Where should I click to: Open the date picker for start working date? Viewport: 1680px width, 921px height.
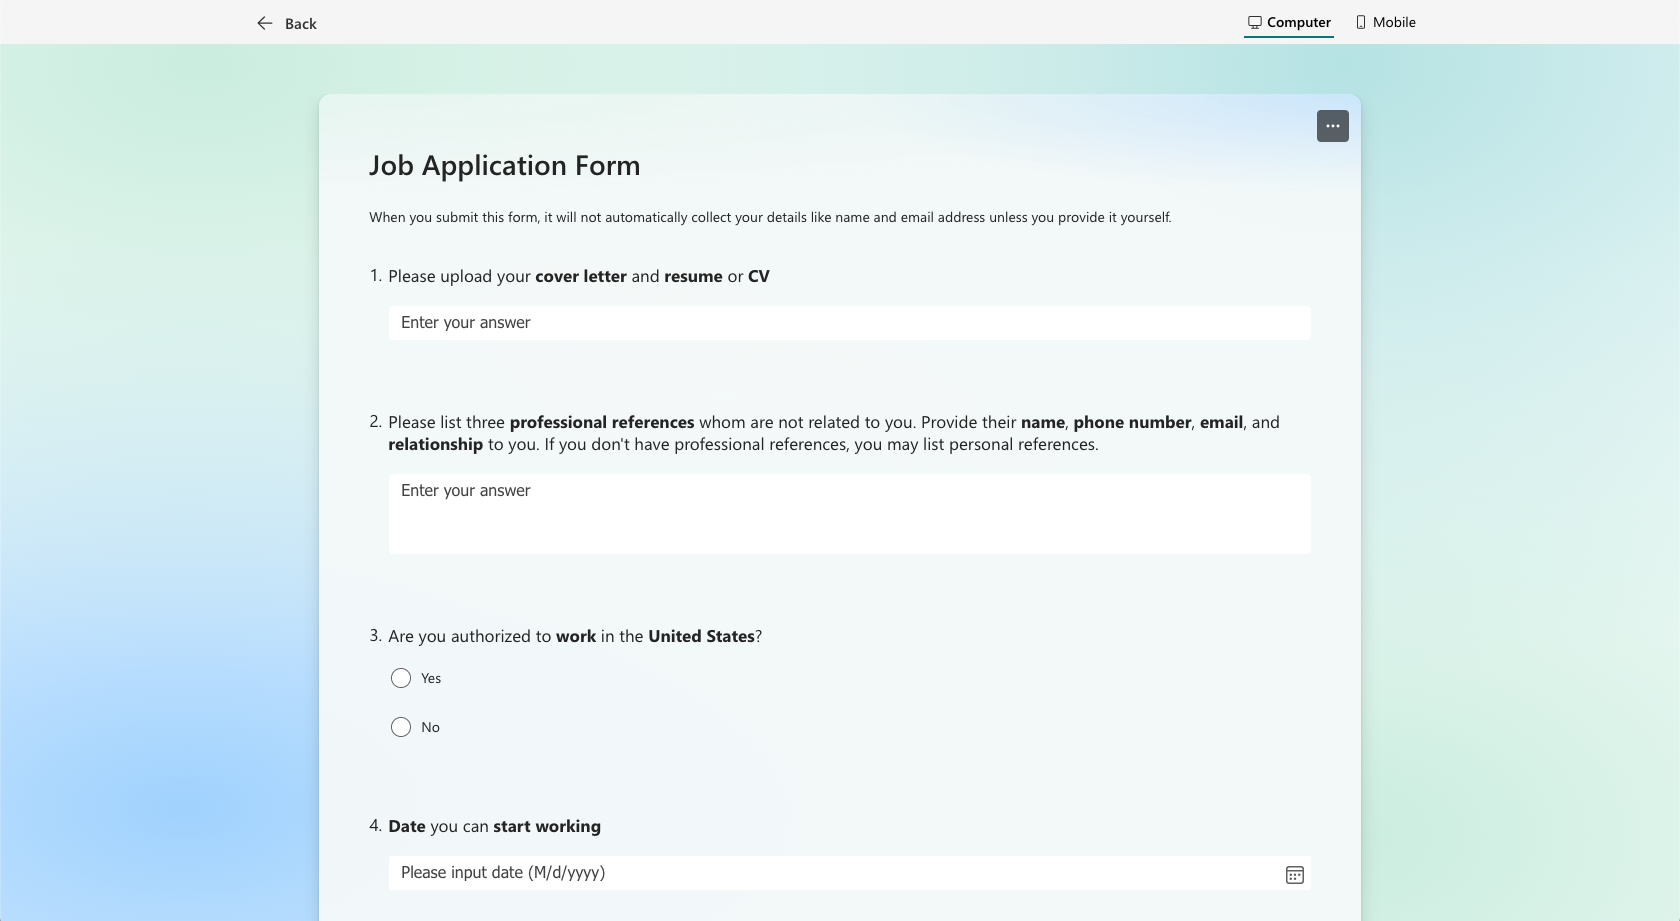coord(1295,874)
